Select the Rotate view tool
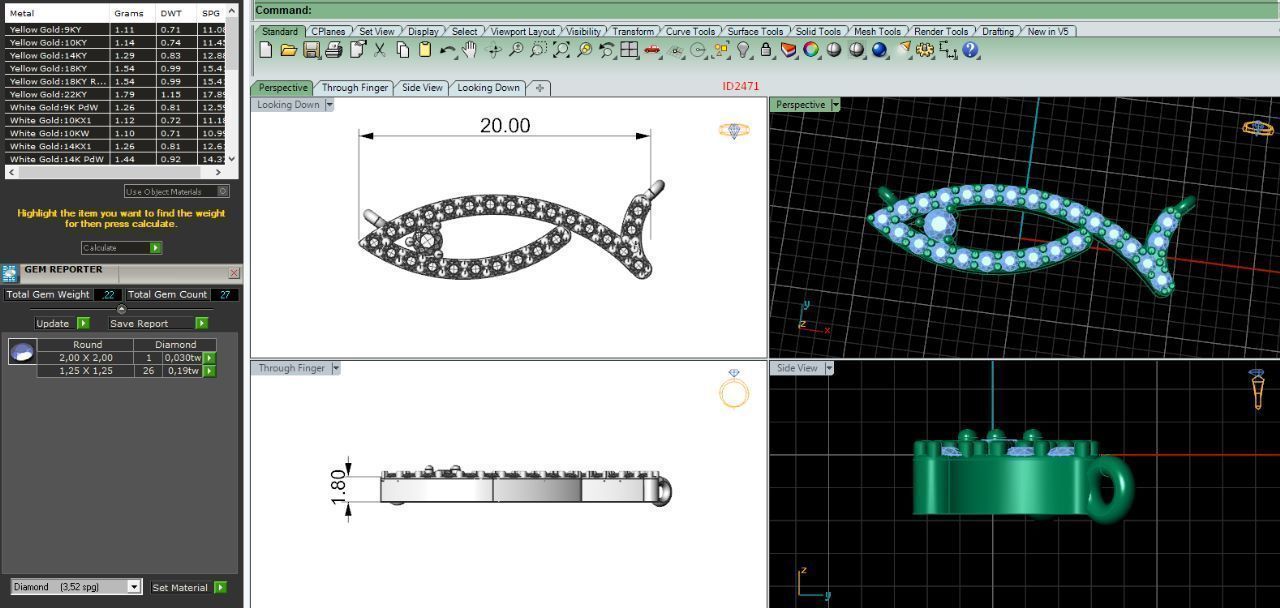Screen dimensions: 1280x608 pos(494,49)
